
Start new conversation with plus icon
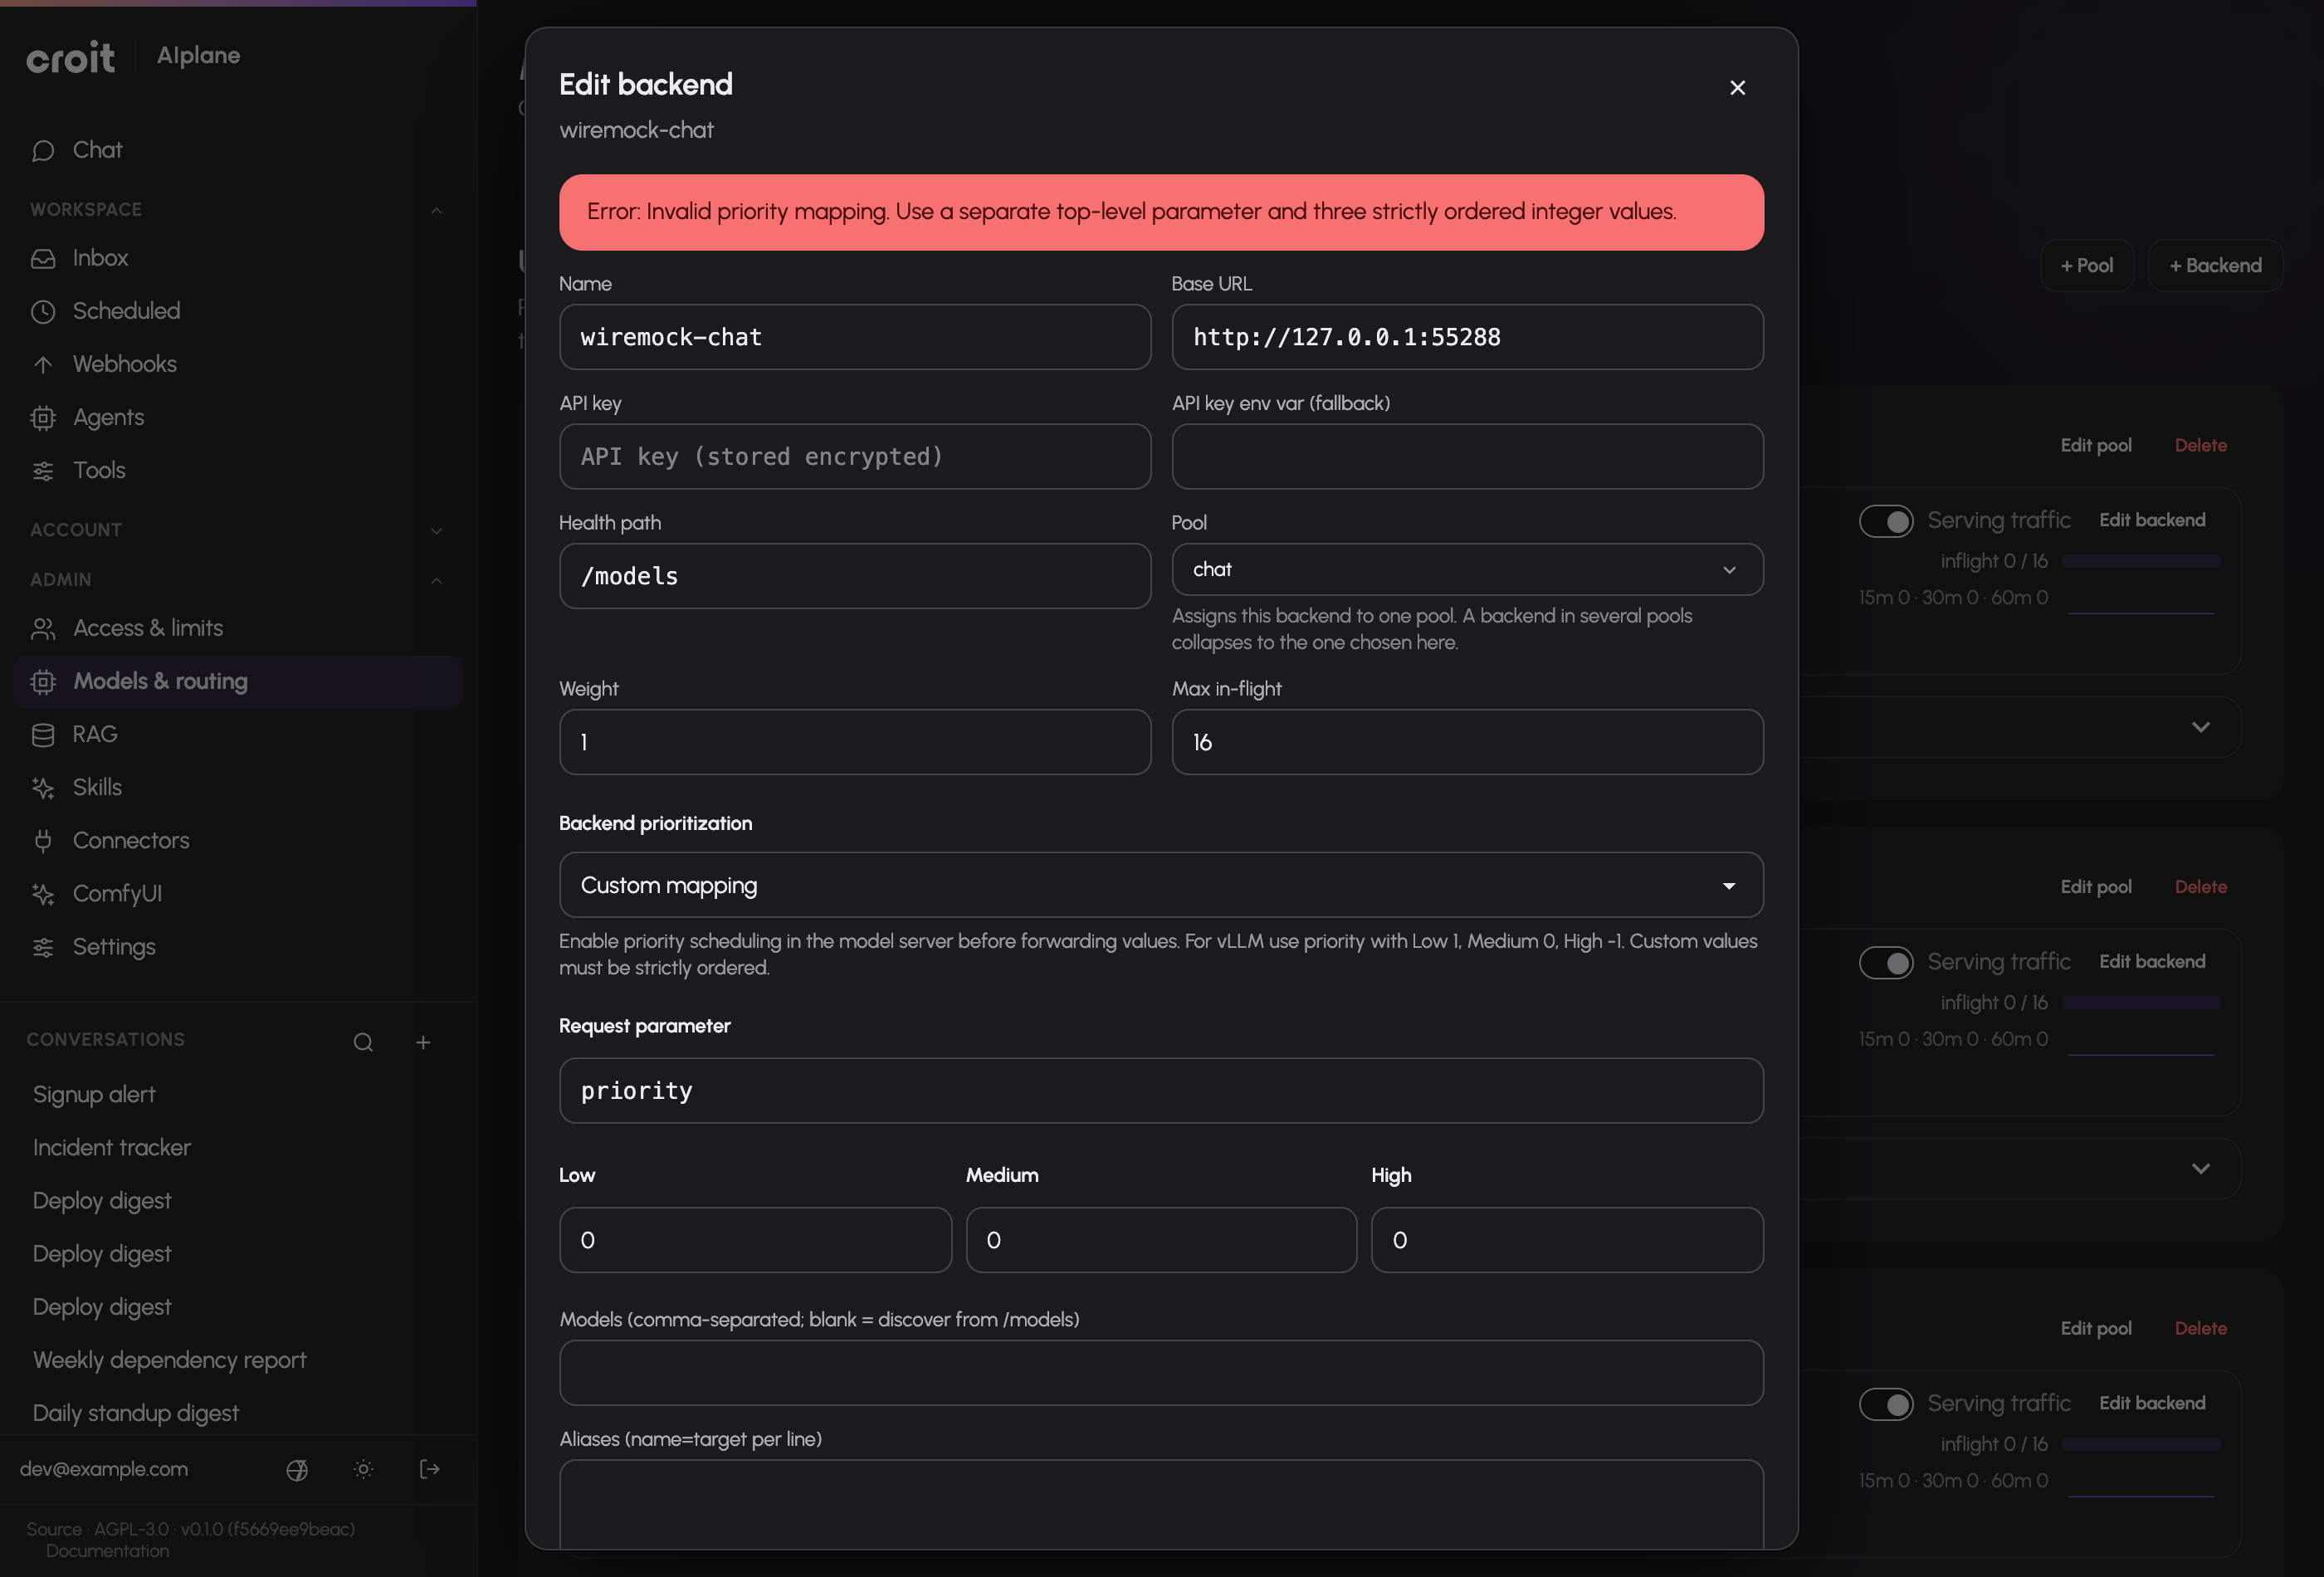[x=423, y=1042]
